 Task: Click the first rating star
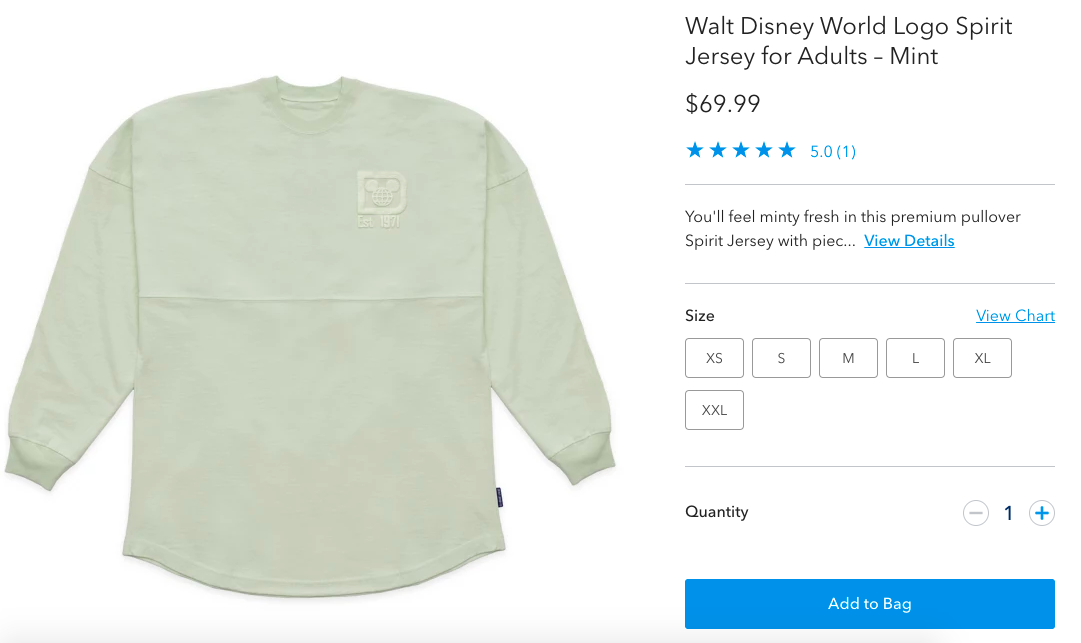695,151
